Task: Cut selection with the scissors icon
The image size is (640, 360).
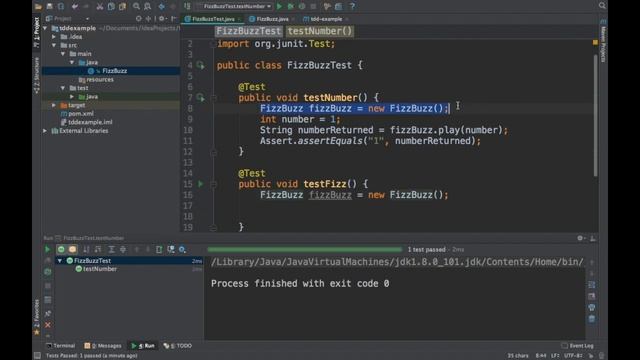Action: click(100, 6)
